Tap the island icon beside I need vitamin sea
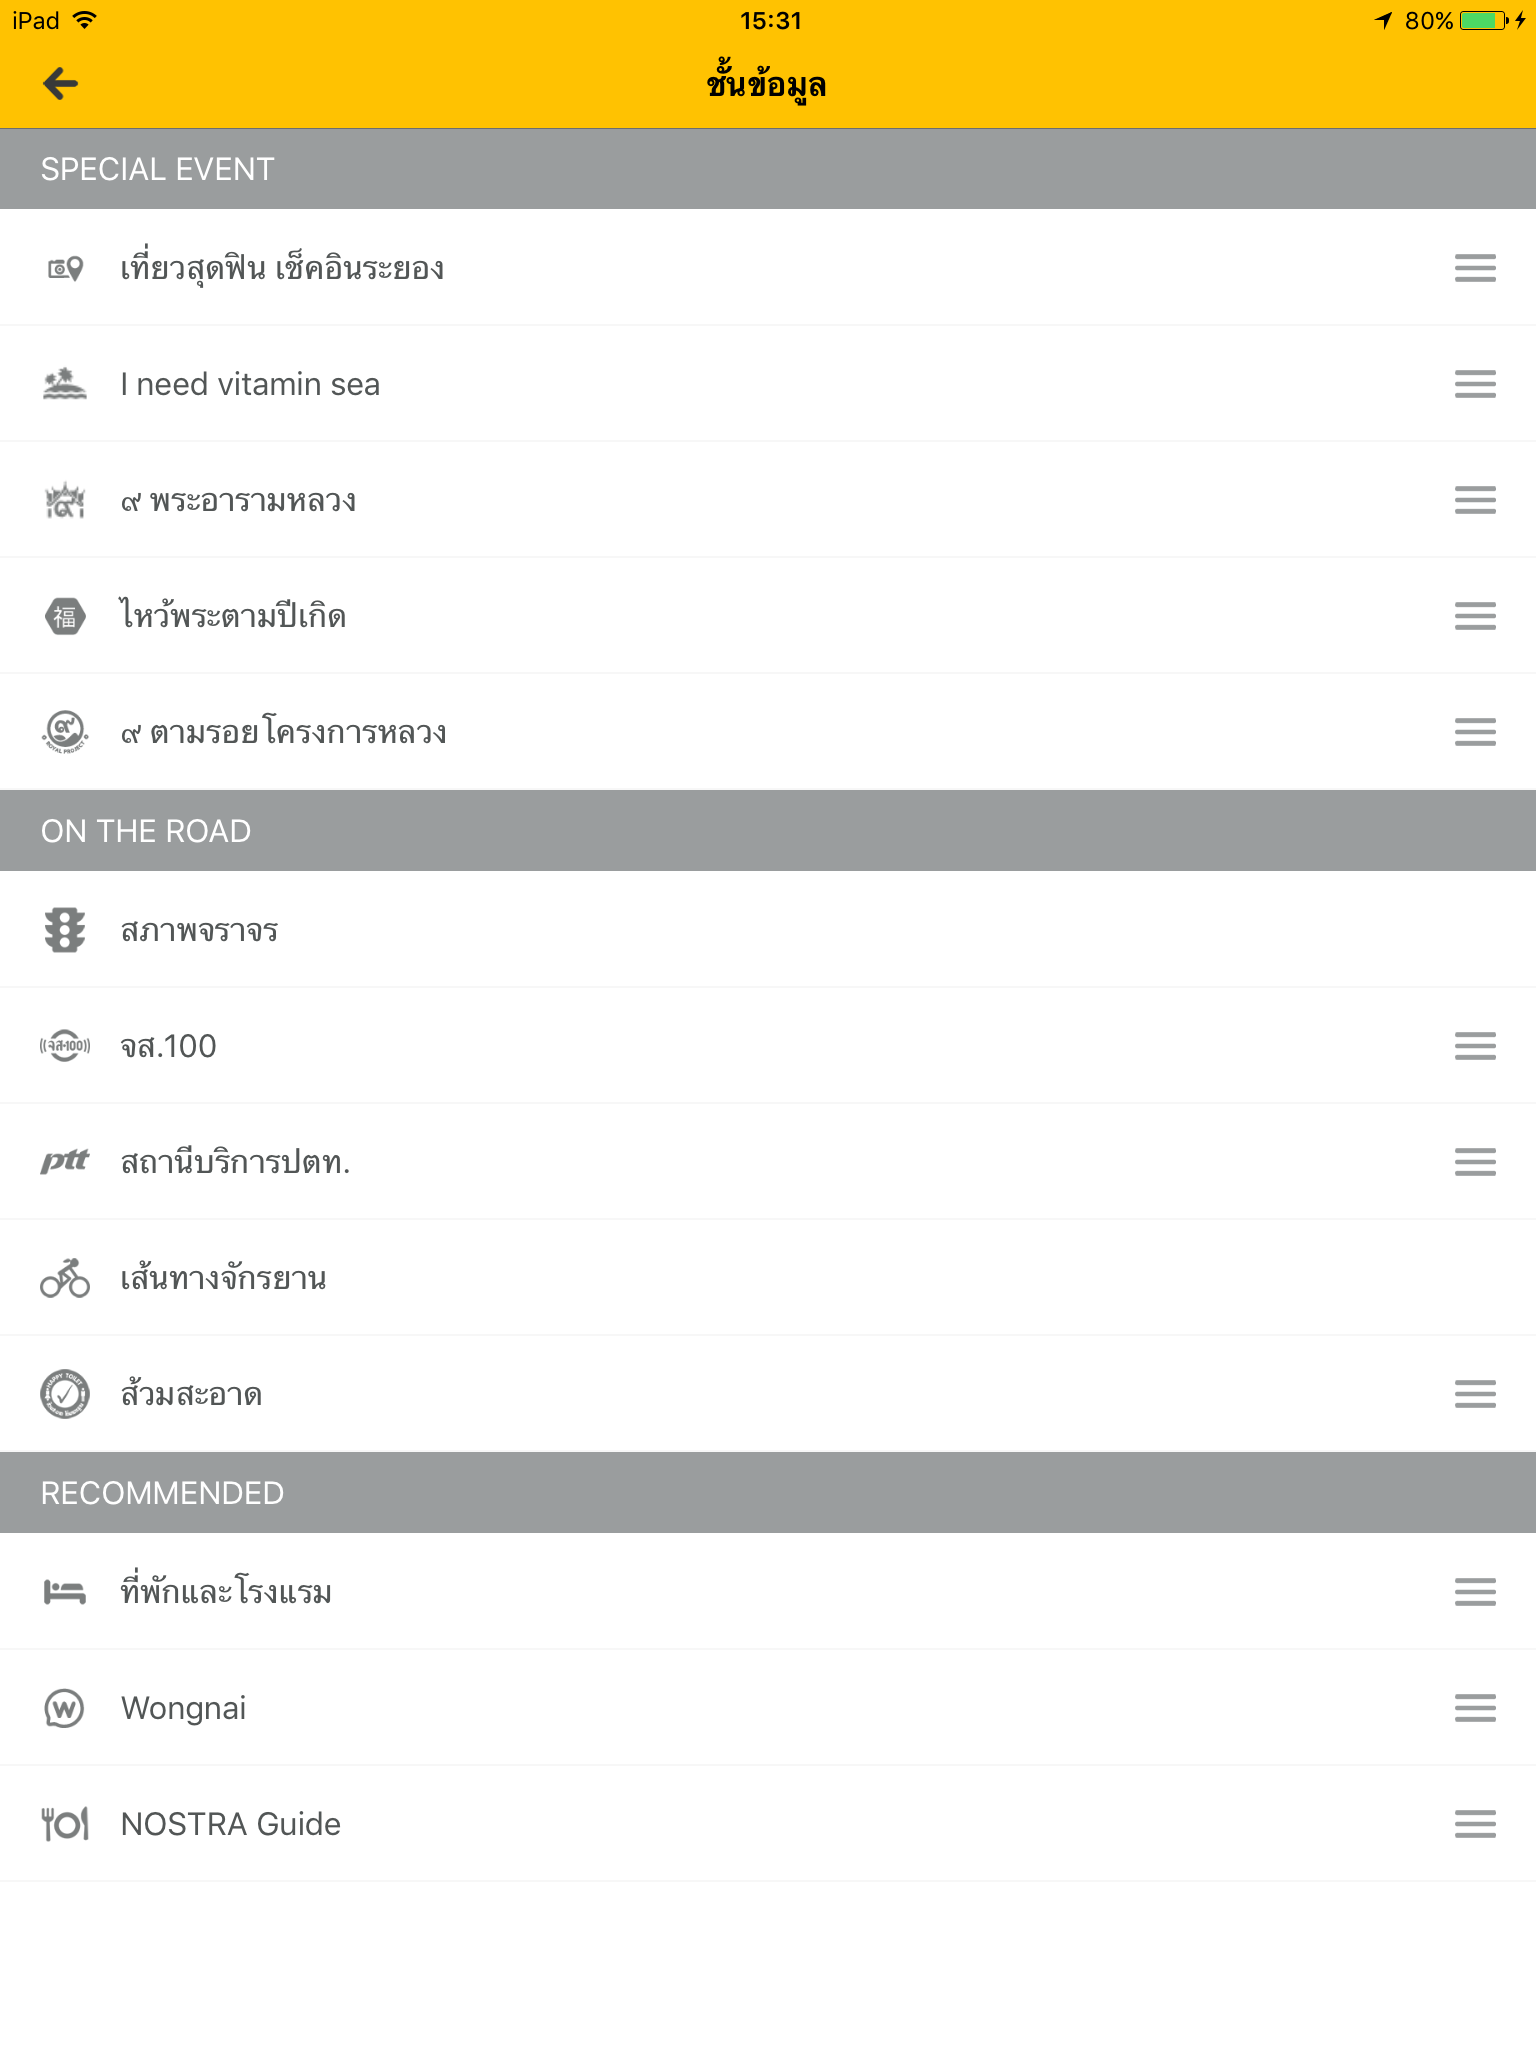This screenshot has width=1536, height=2048. pos(65,384)
